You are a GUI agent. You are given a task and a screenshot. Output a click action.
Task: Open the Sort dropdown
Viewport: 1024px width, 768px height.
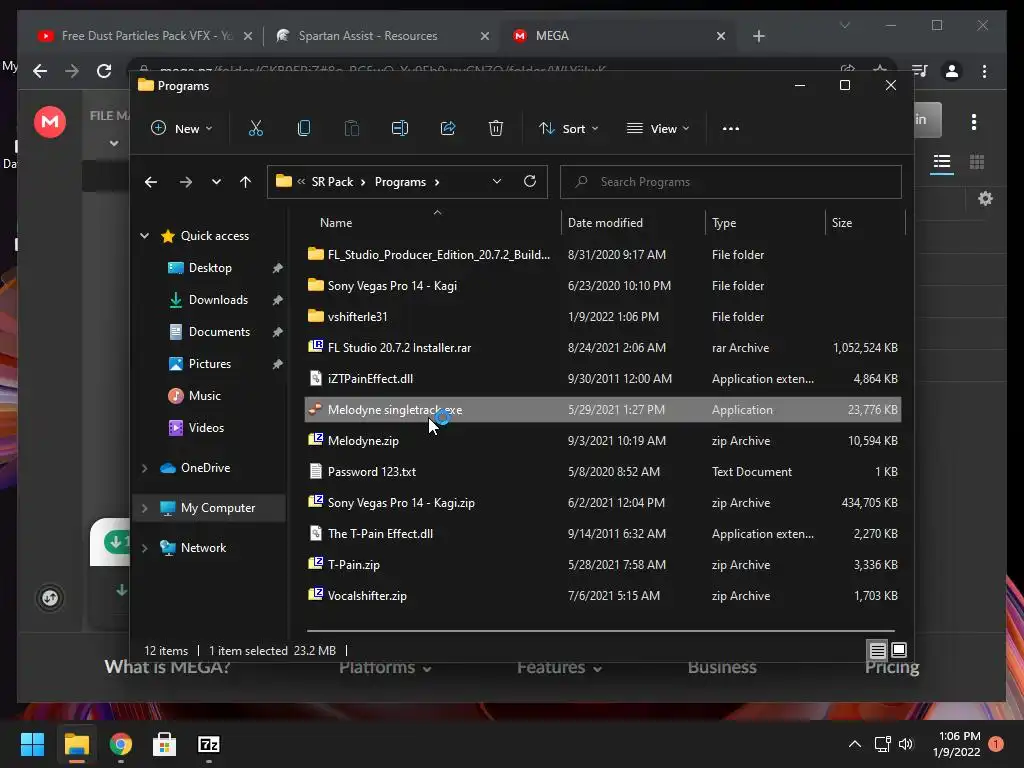[x=569, y=129]
